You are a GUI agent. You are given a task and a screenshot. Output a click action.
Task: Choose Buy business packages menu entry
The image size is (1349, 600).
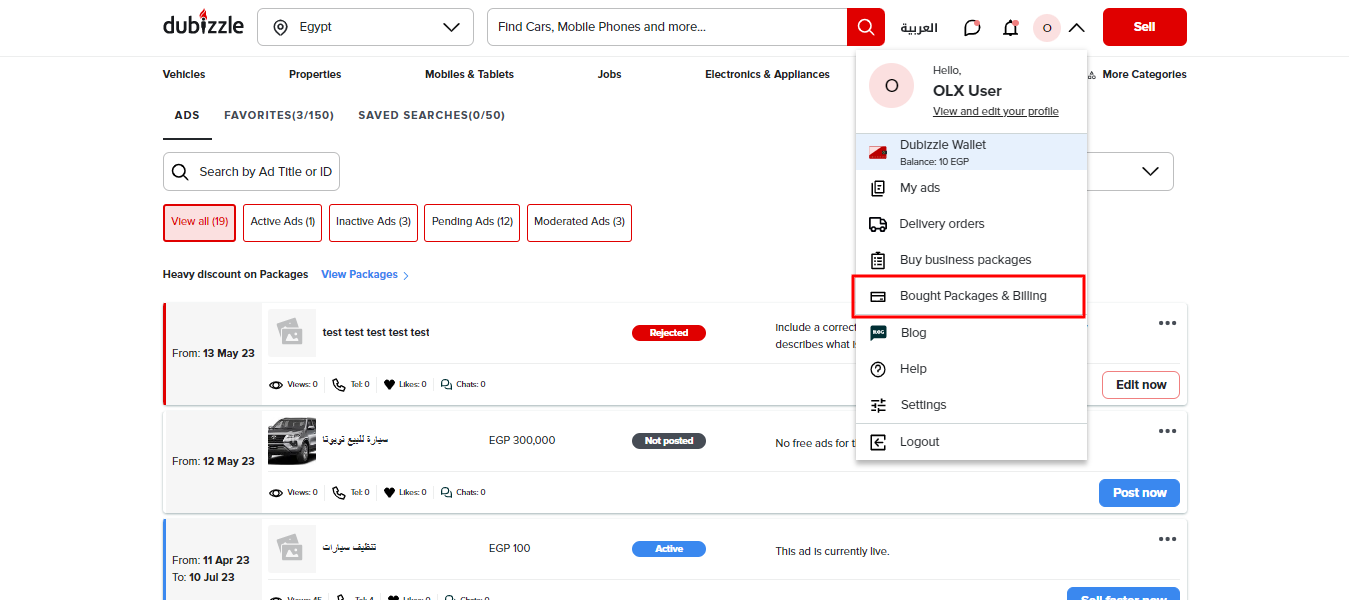click(x=971, y=260)
